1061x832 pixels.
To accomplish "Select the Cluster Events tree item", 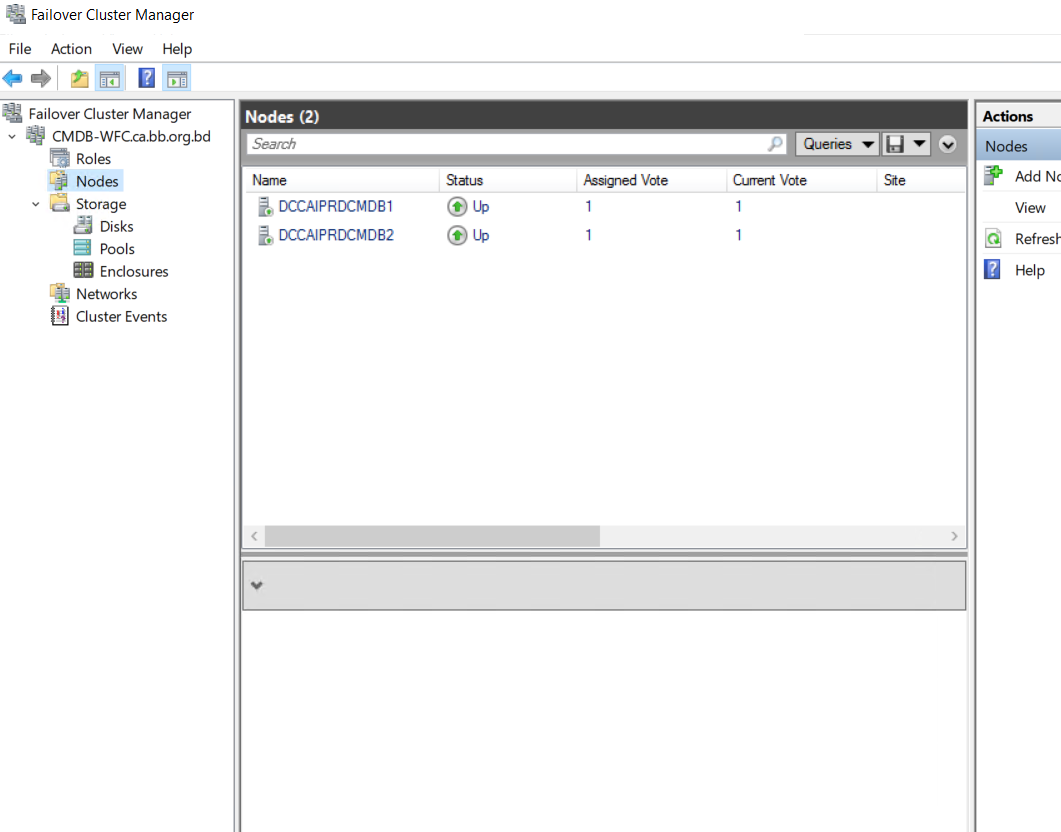I will (121, 317).
